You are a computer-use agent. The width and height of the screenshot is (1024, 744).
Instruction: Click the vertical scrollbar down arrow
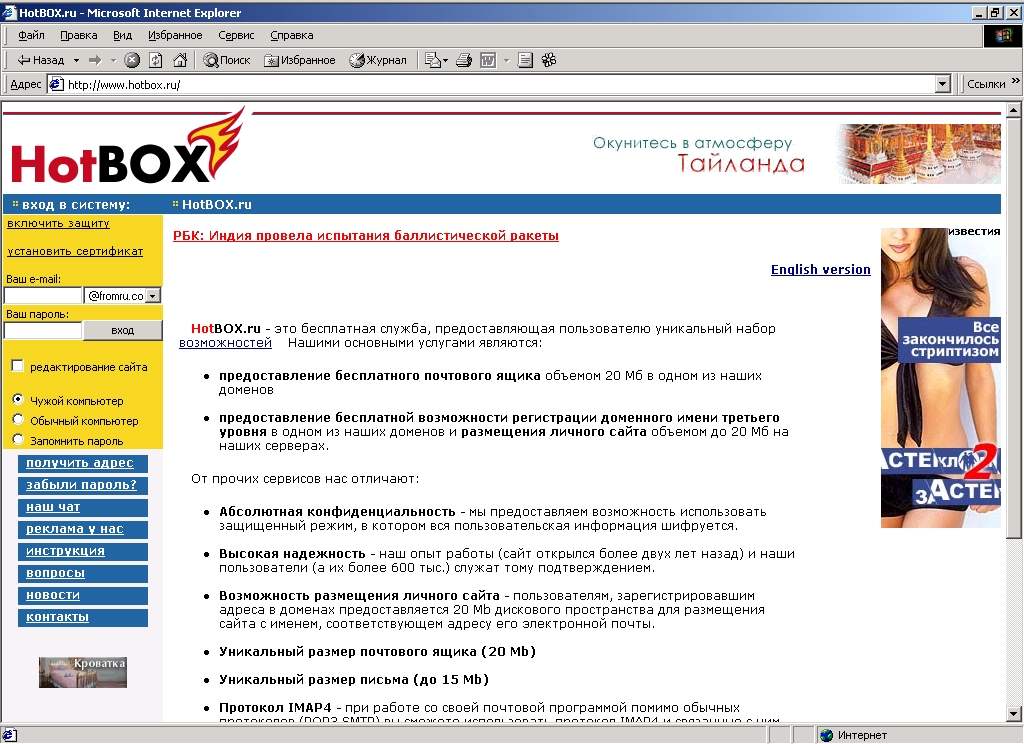coord(1014,715)
